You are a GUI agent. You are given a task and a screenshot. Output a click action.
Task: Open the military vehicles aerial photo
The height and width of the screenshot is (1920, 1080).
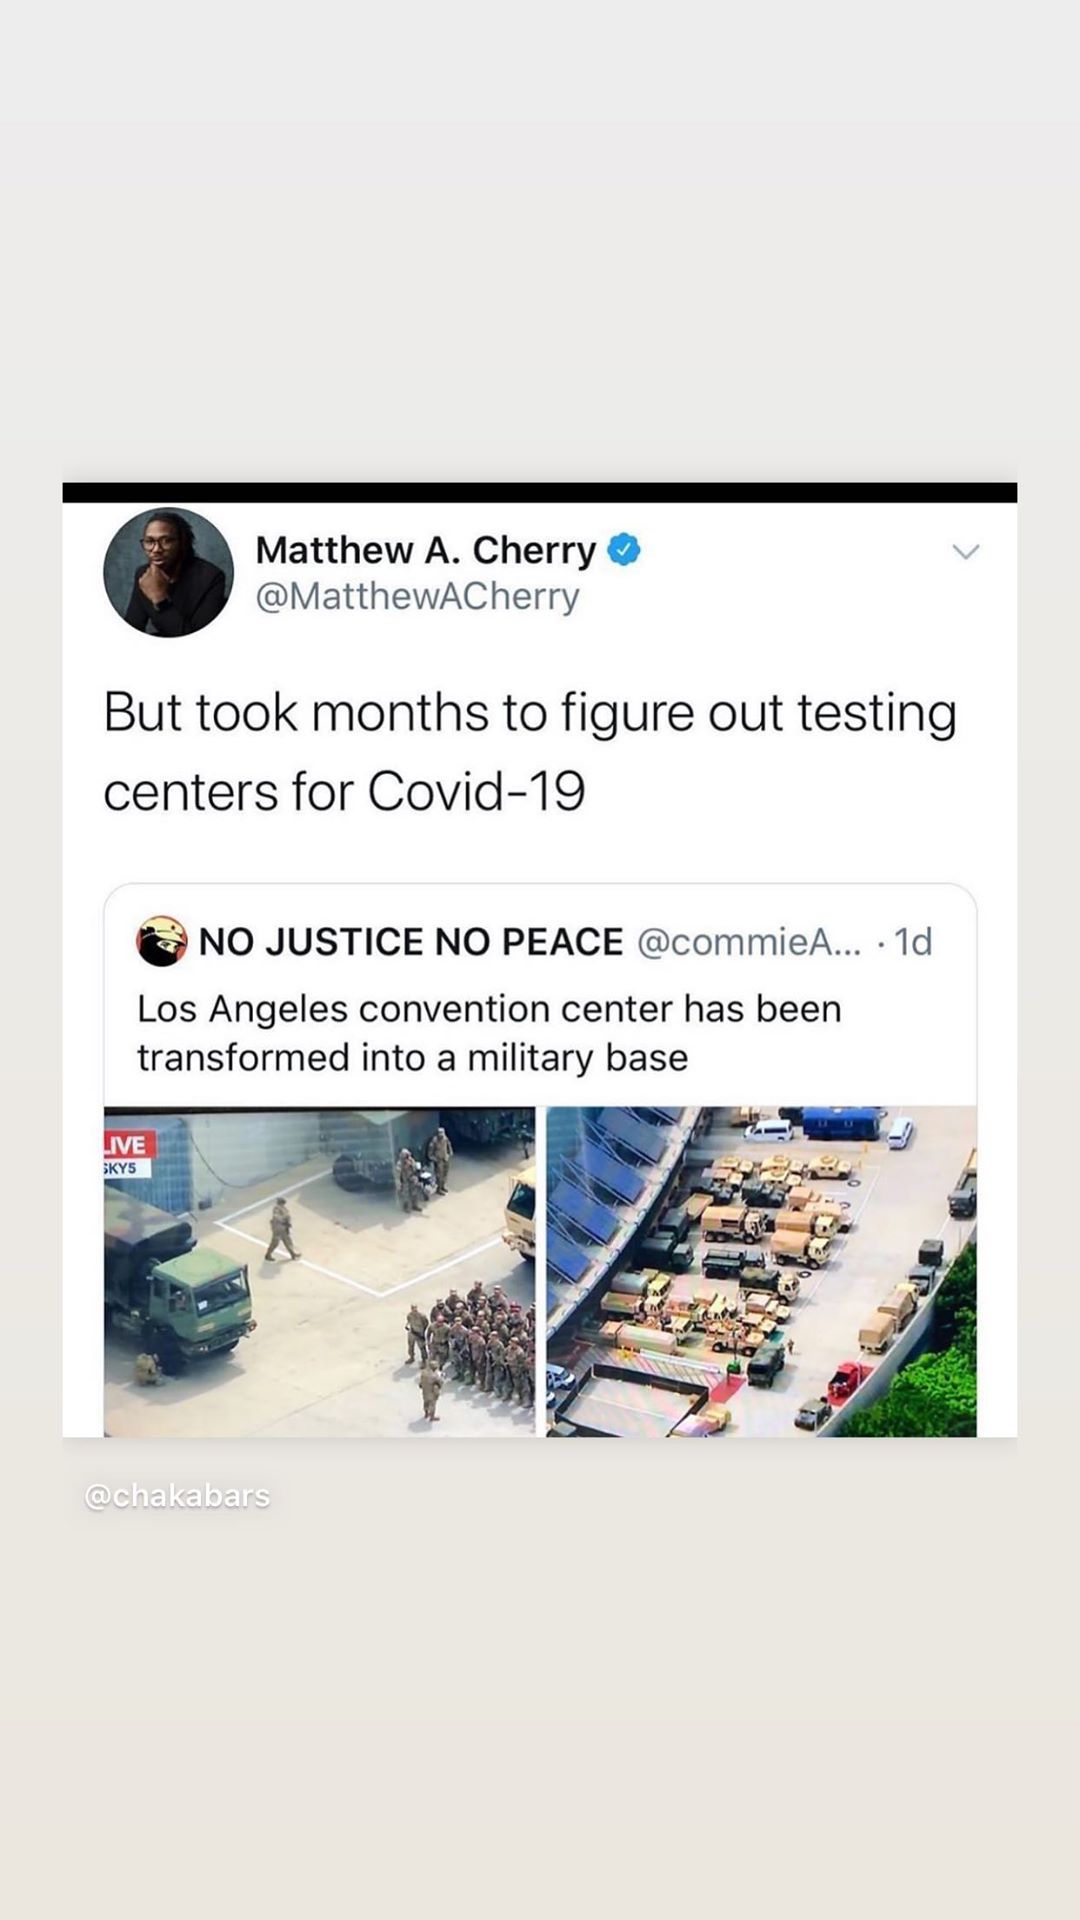click(x=761, y=1271)
